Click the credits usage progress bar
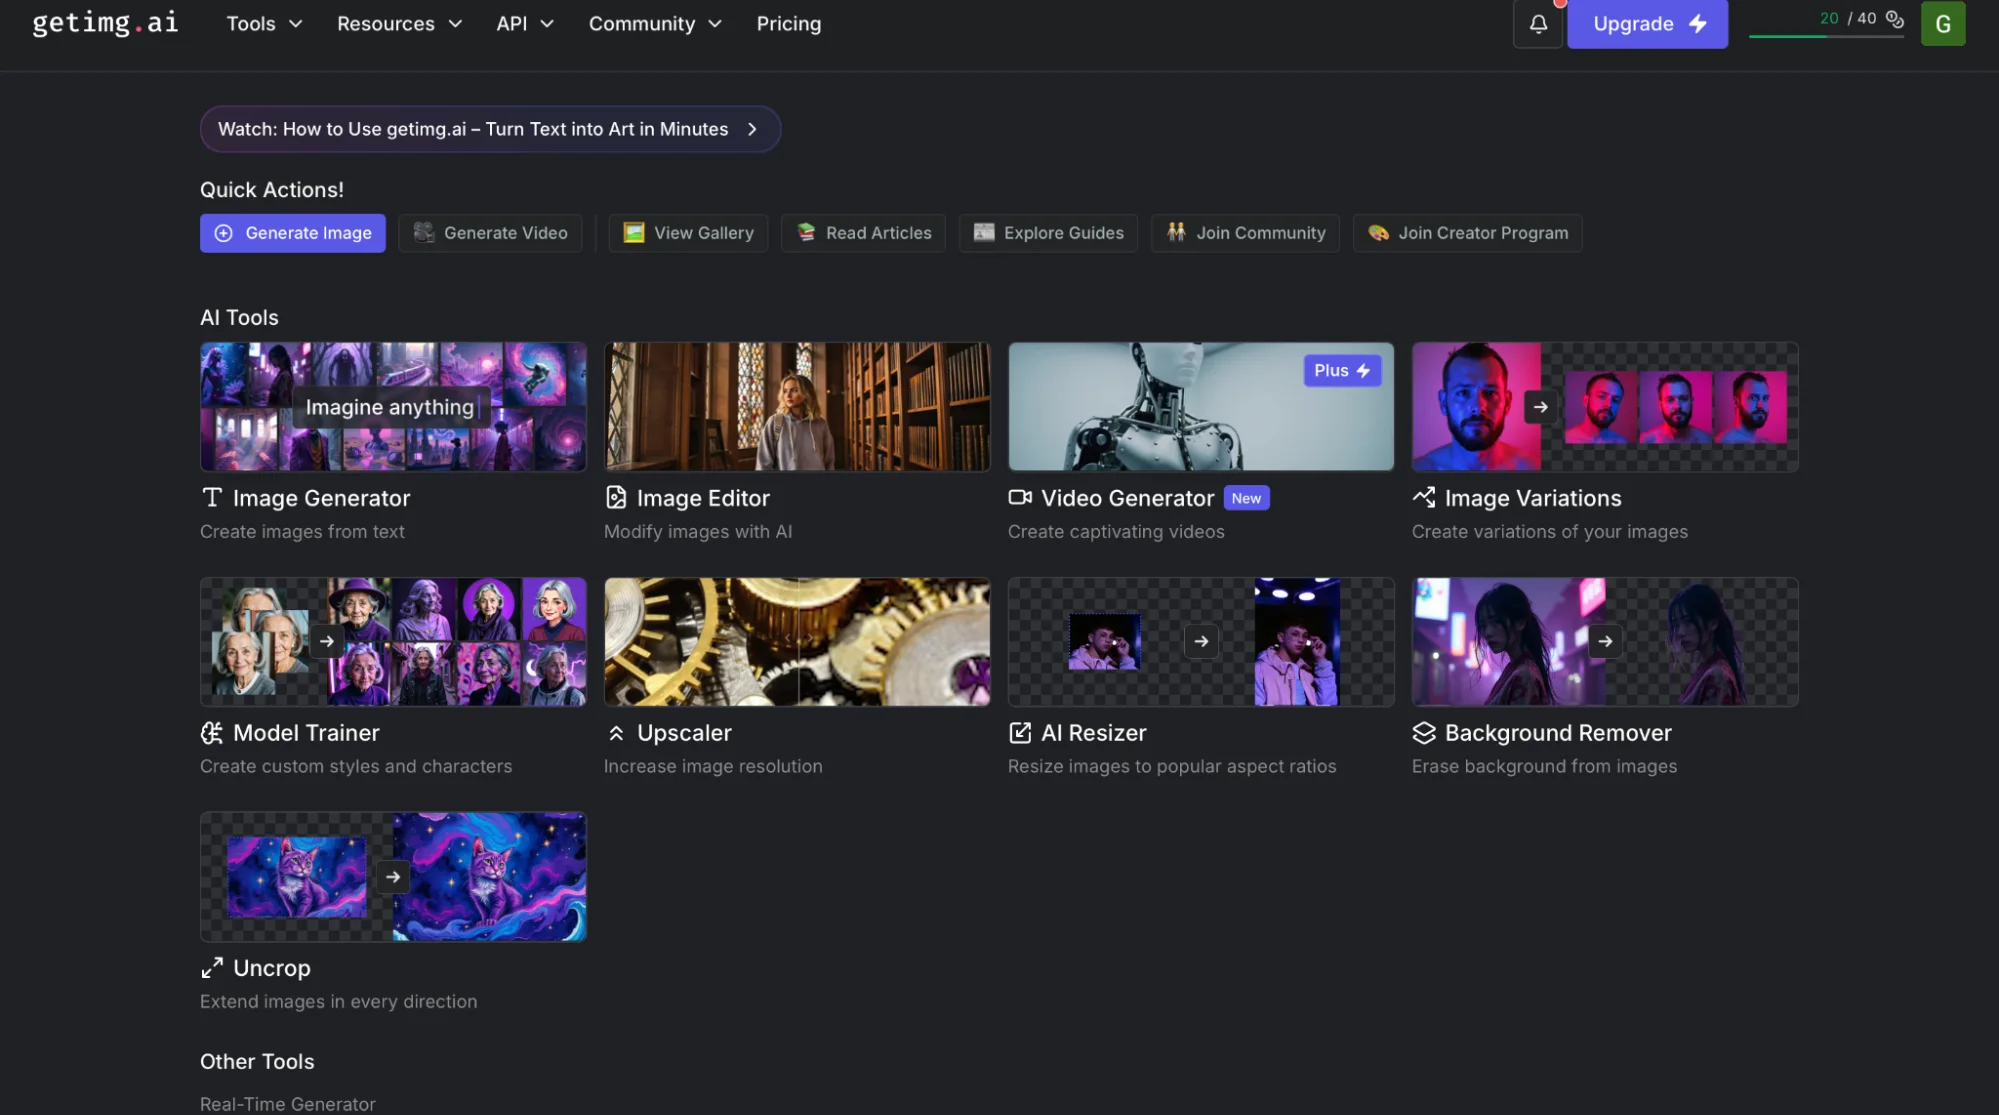 point(1826,36)
